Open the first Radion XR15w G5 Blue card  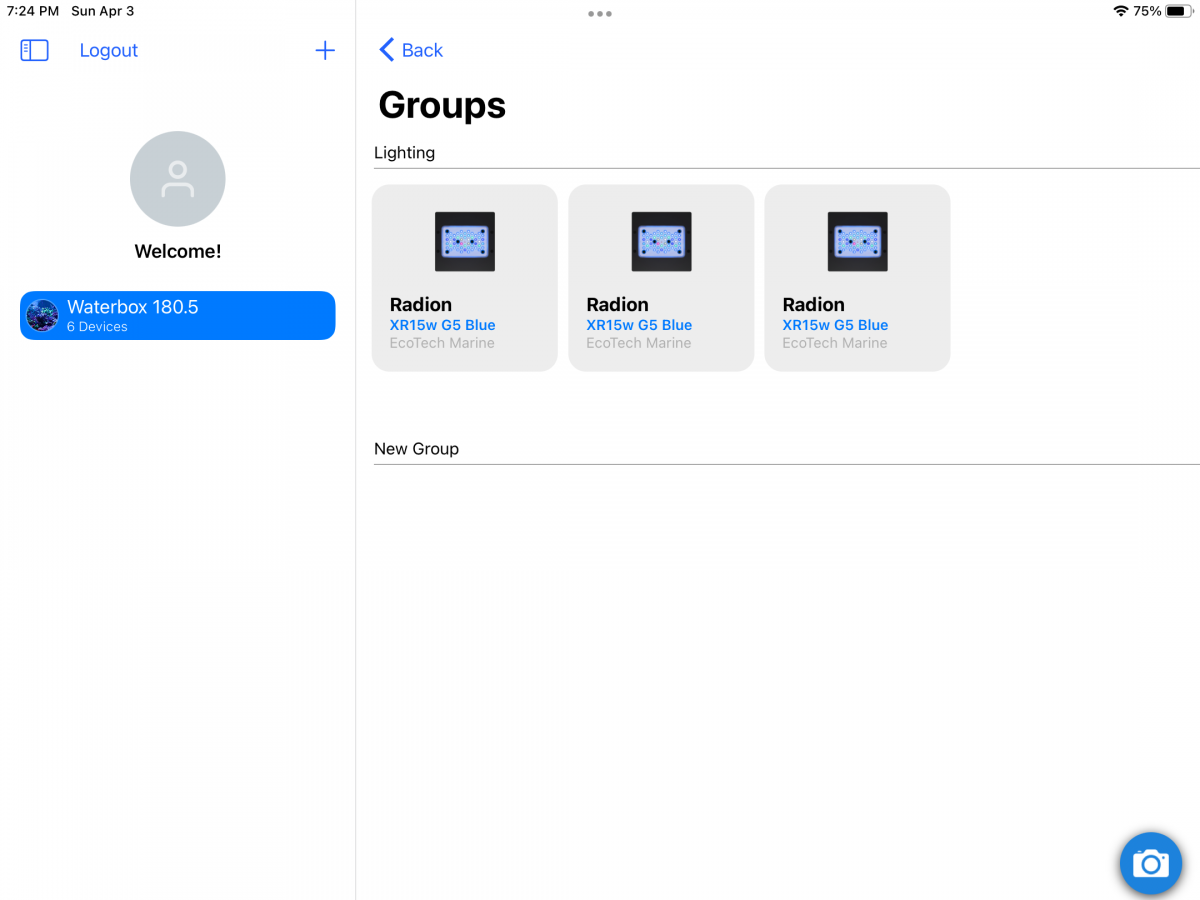pyautogui.click(x=465, y=278)
